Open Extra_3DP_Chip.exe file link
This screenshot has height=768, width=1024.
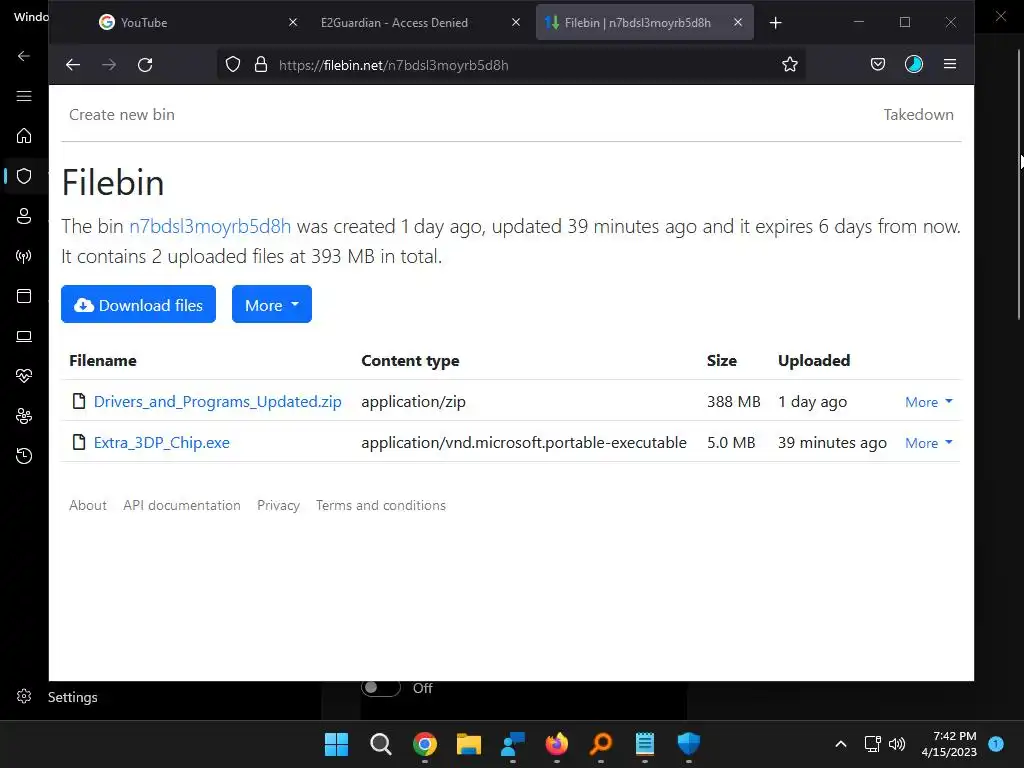click(161, 443)
